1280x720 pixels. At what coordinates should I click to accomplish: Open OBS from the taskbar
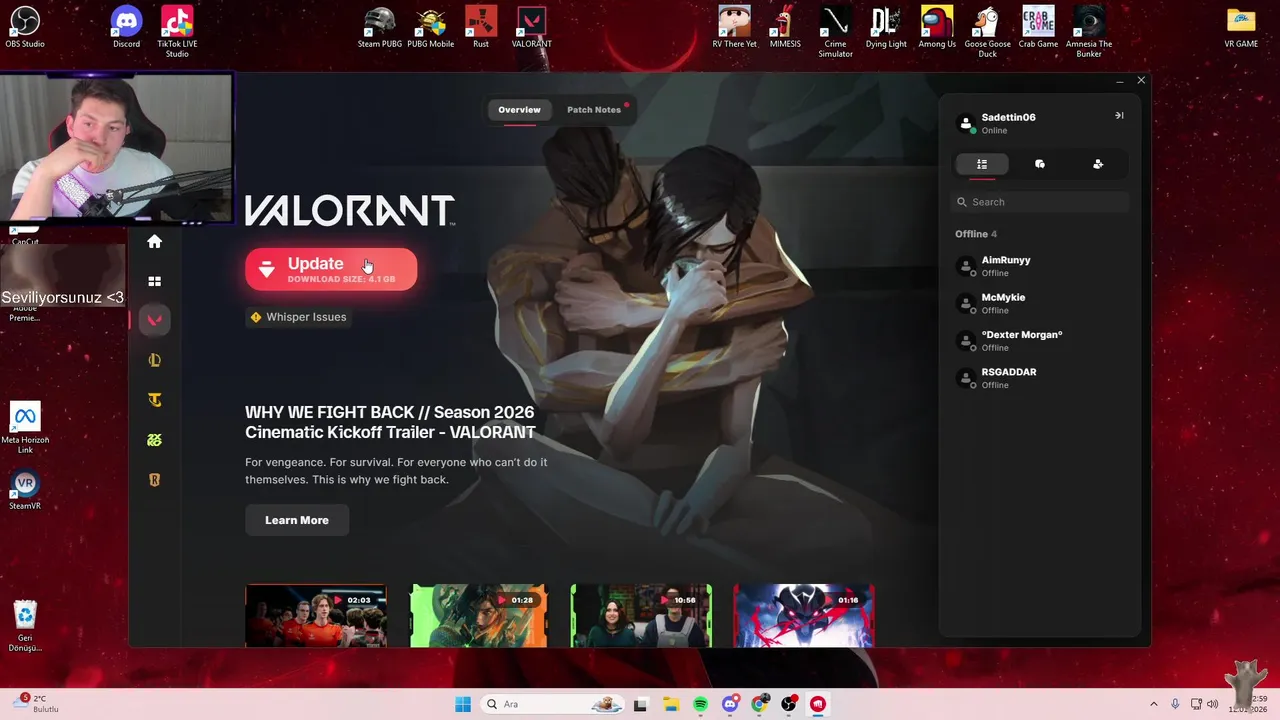click(789, 704)
